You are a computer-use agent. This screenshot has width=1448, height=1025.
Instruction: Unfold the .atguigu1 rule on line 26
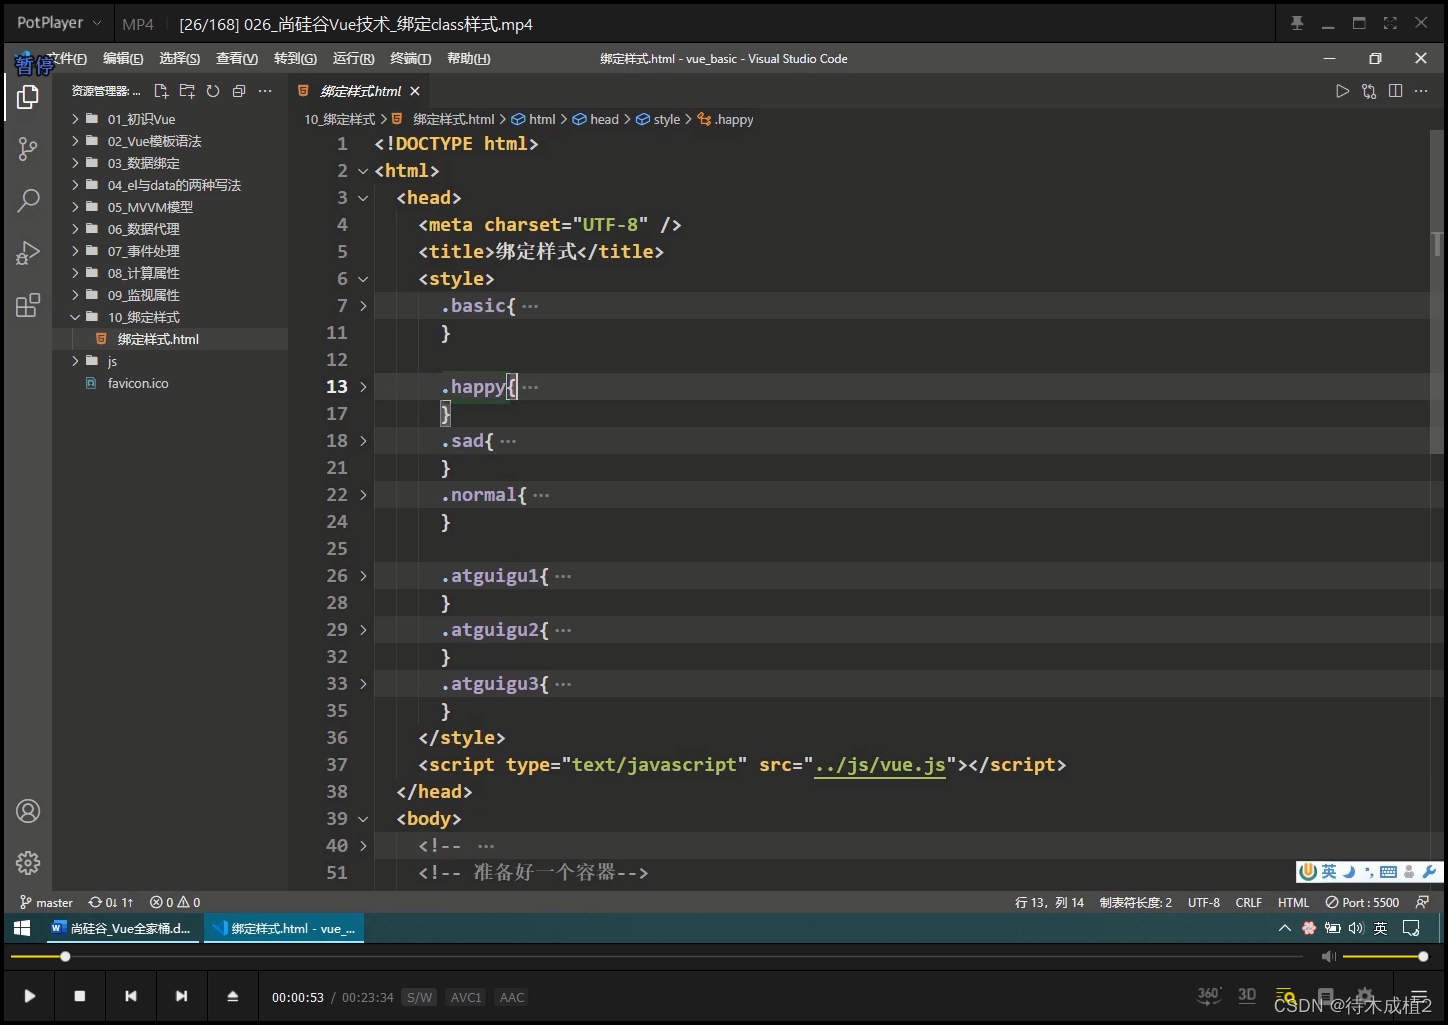coord(363,576)
